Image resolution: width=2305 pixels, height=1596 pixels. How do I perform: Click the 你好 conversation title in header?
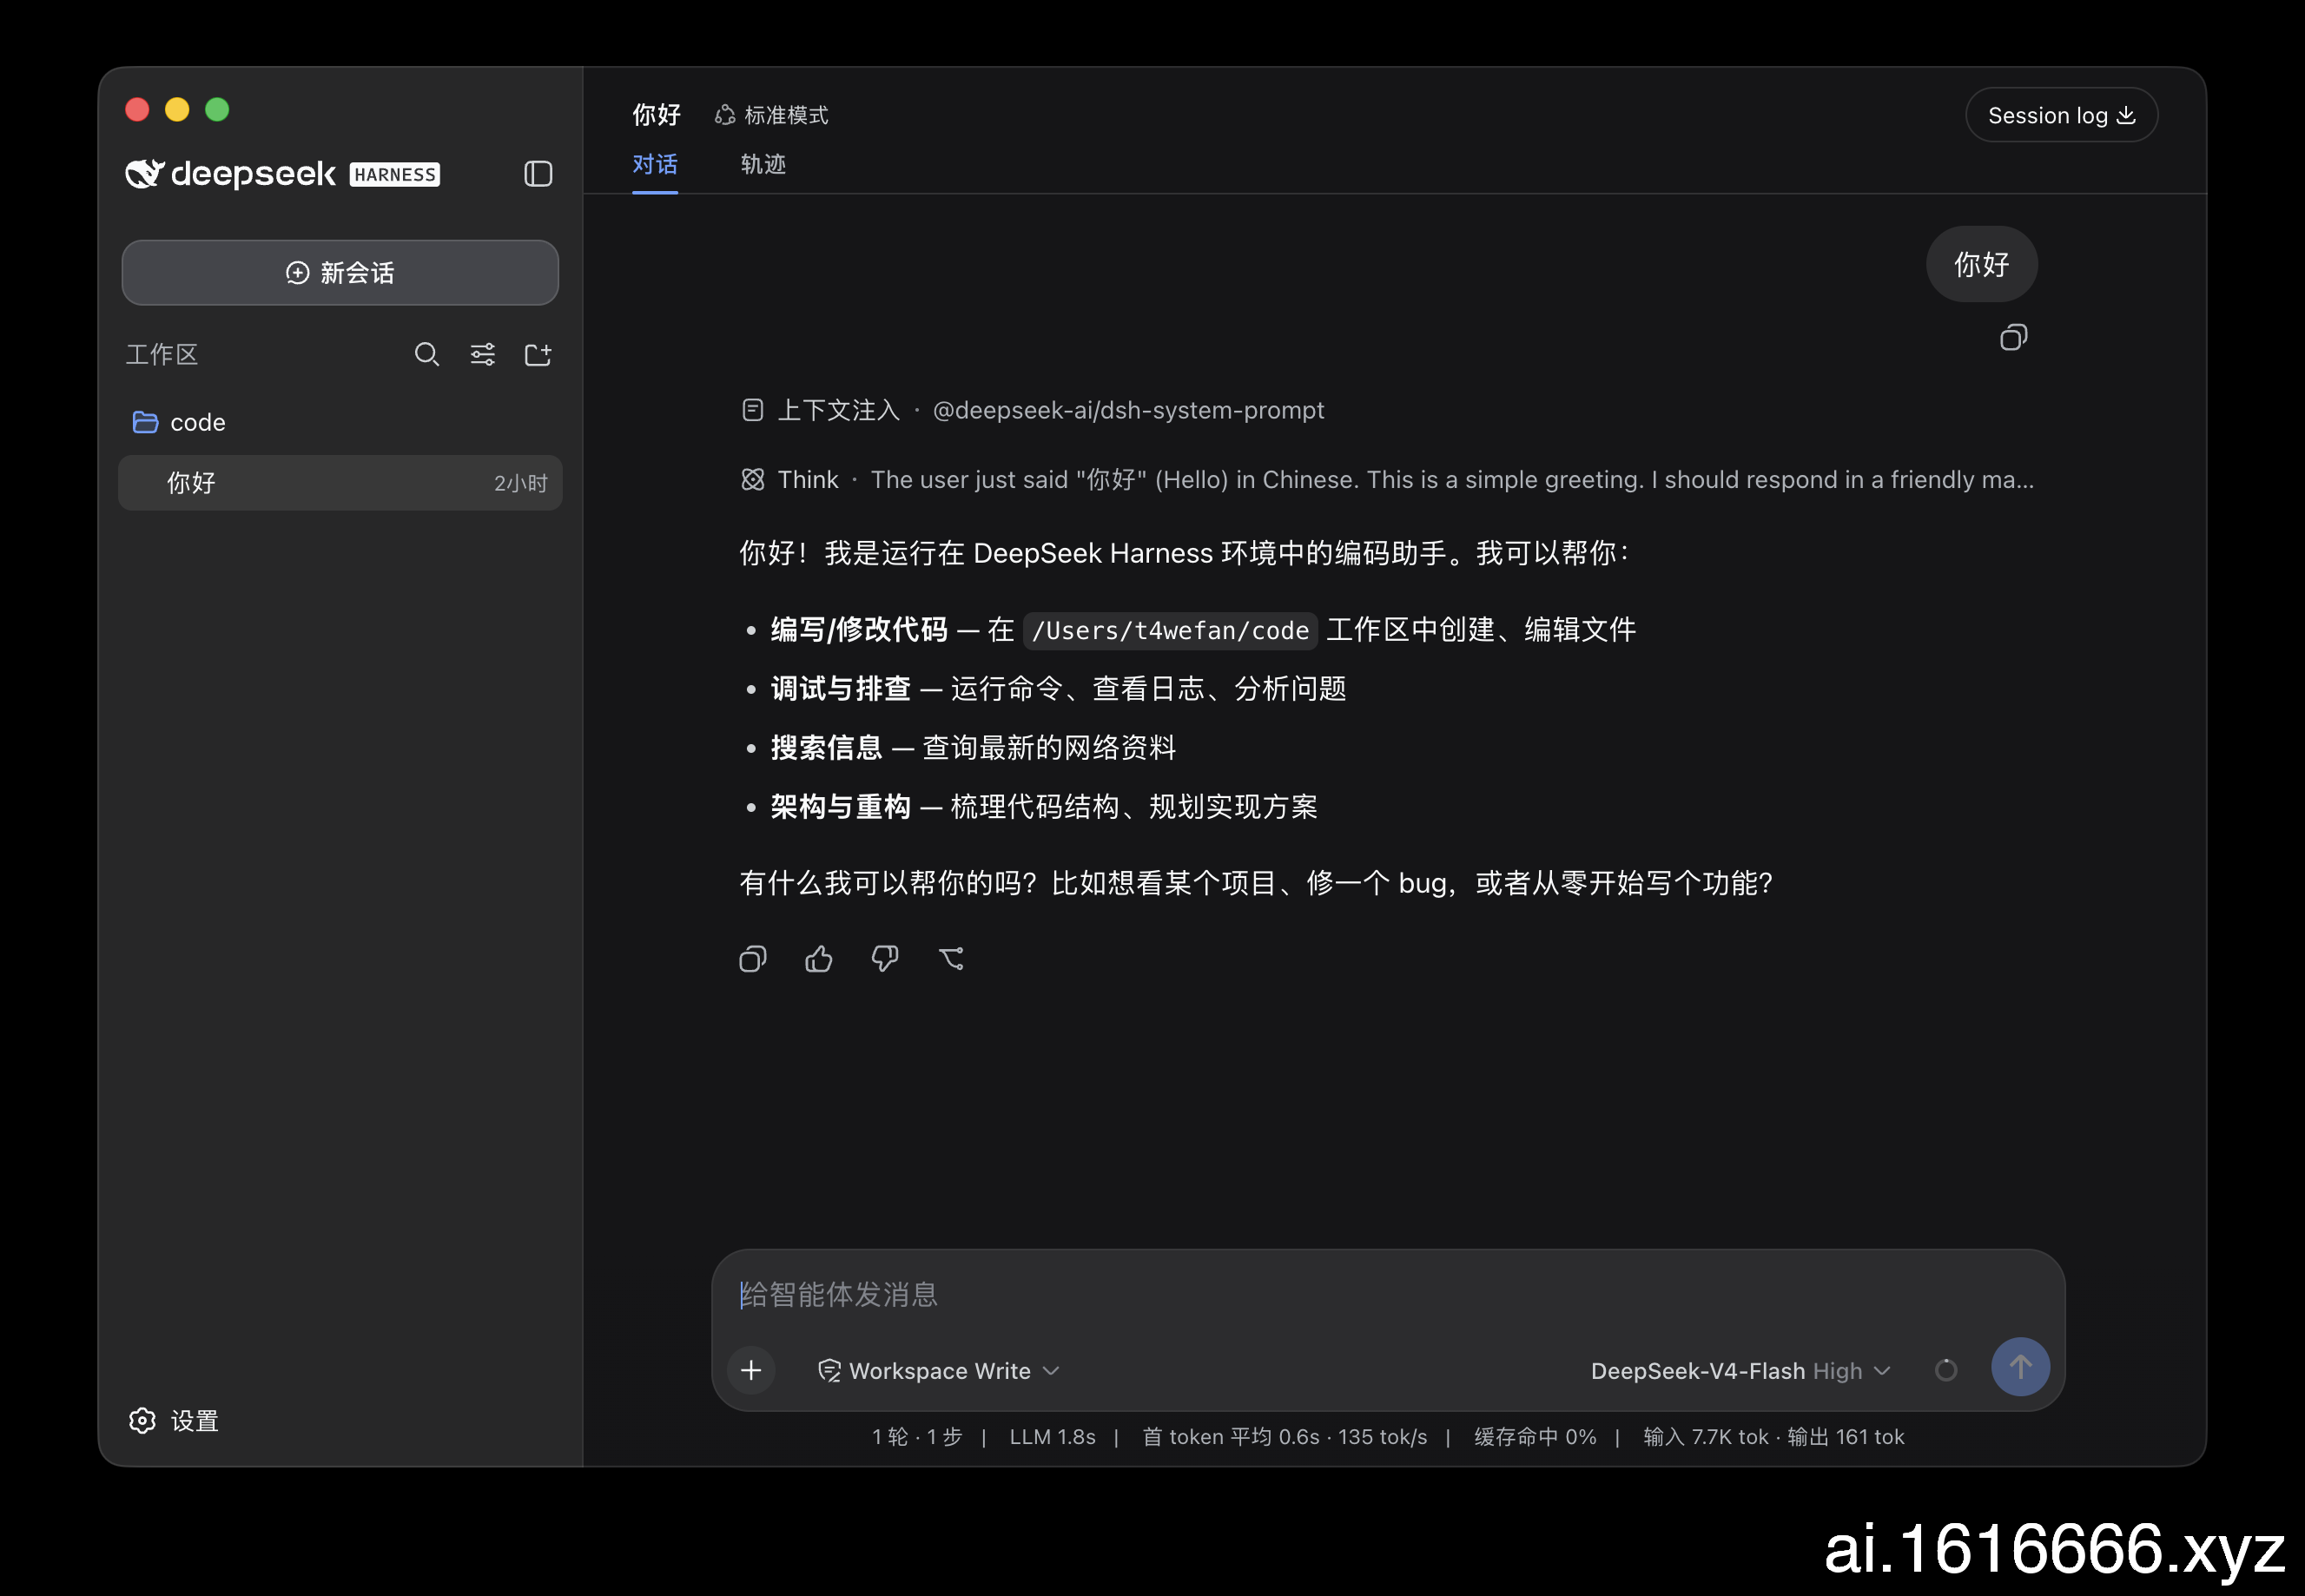(x=657, y=115)
